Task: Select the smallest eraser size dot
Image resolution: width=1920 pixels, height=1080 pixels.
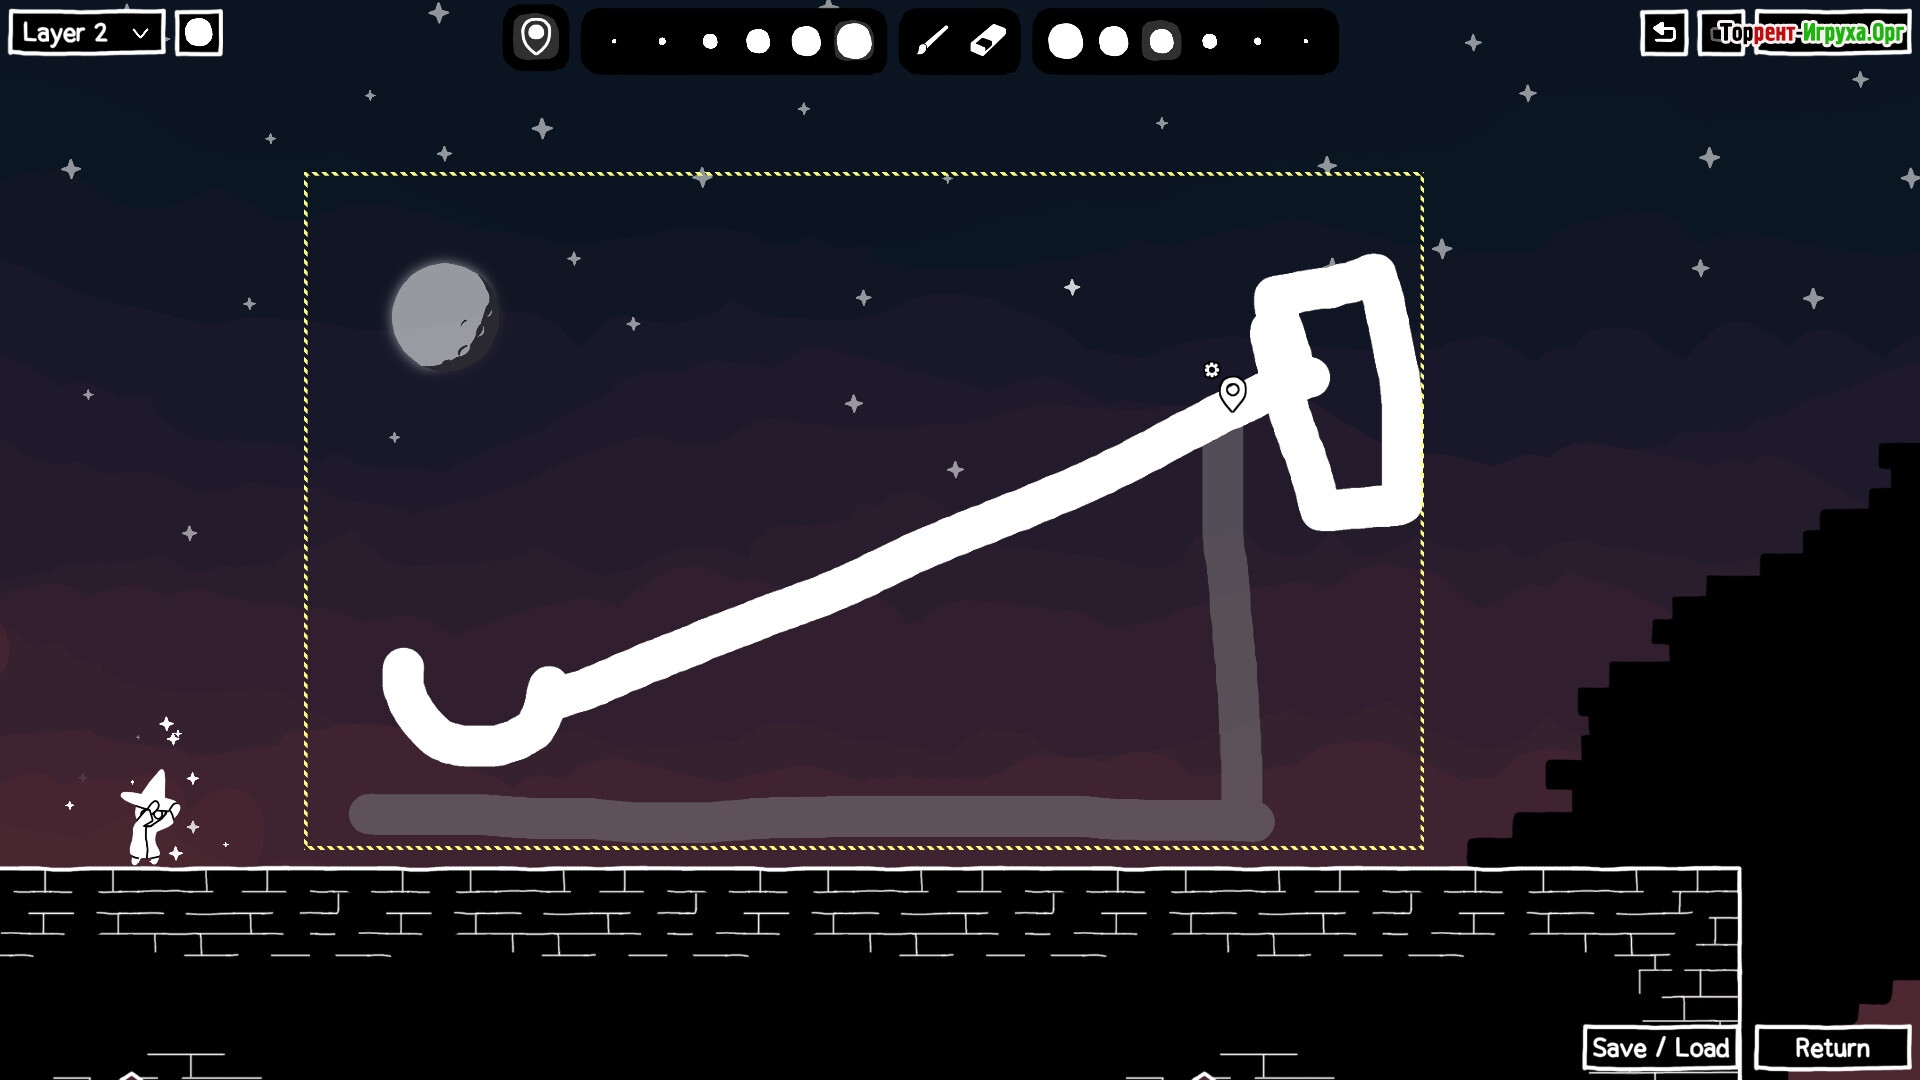Action: pyautogui.click(x=1305, y=42)
